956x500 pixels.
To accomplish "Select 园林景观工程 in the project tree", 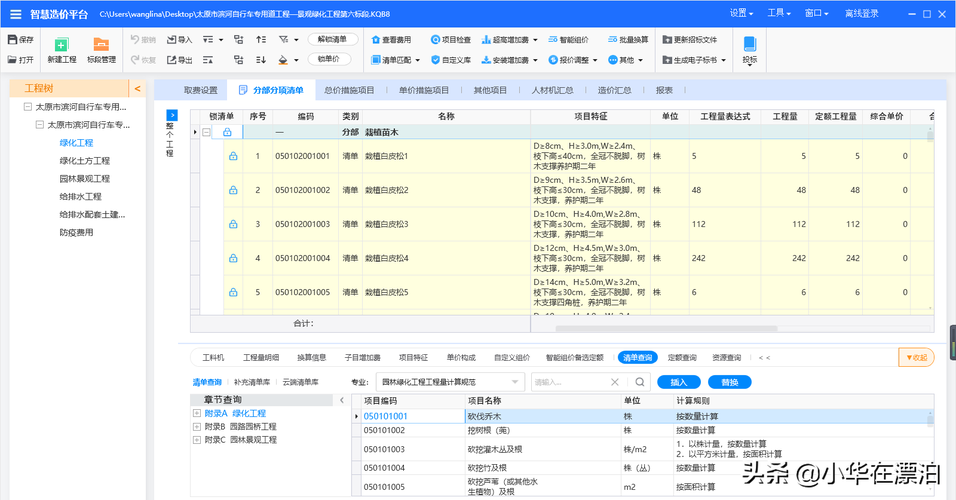I will pyautogui.click(x=85, y=179).
